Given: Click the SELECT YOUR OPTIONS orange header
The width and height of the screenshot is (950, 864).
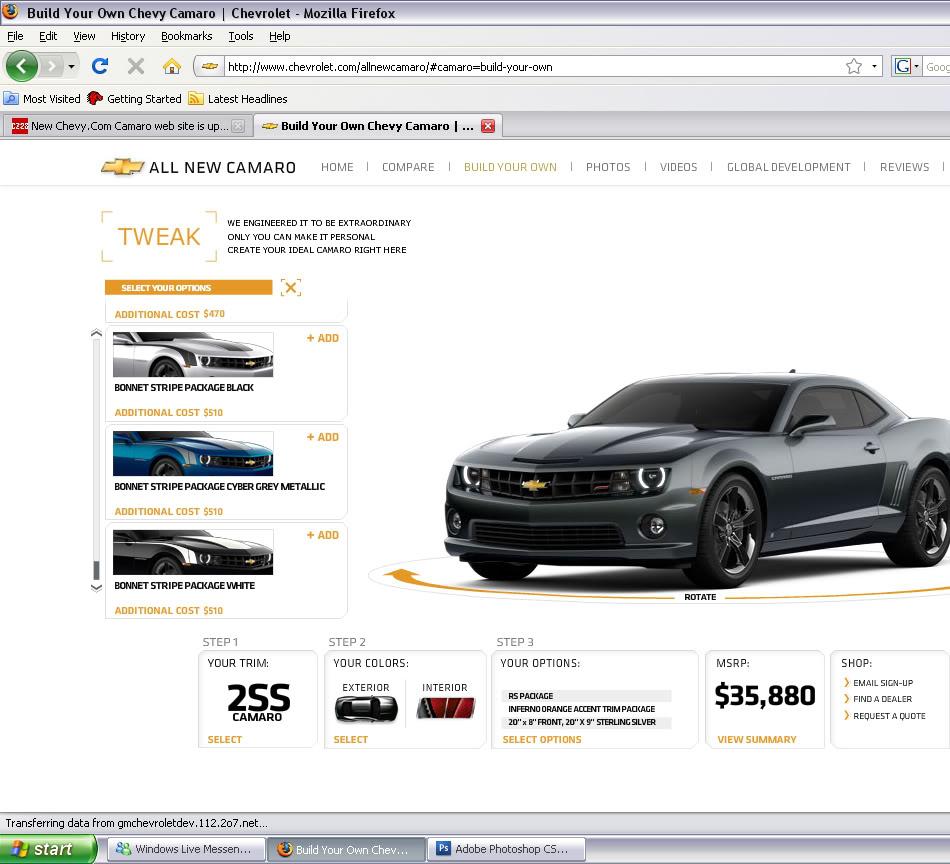Looking at the screenshot, I should (x=188, y=288).
